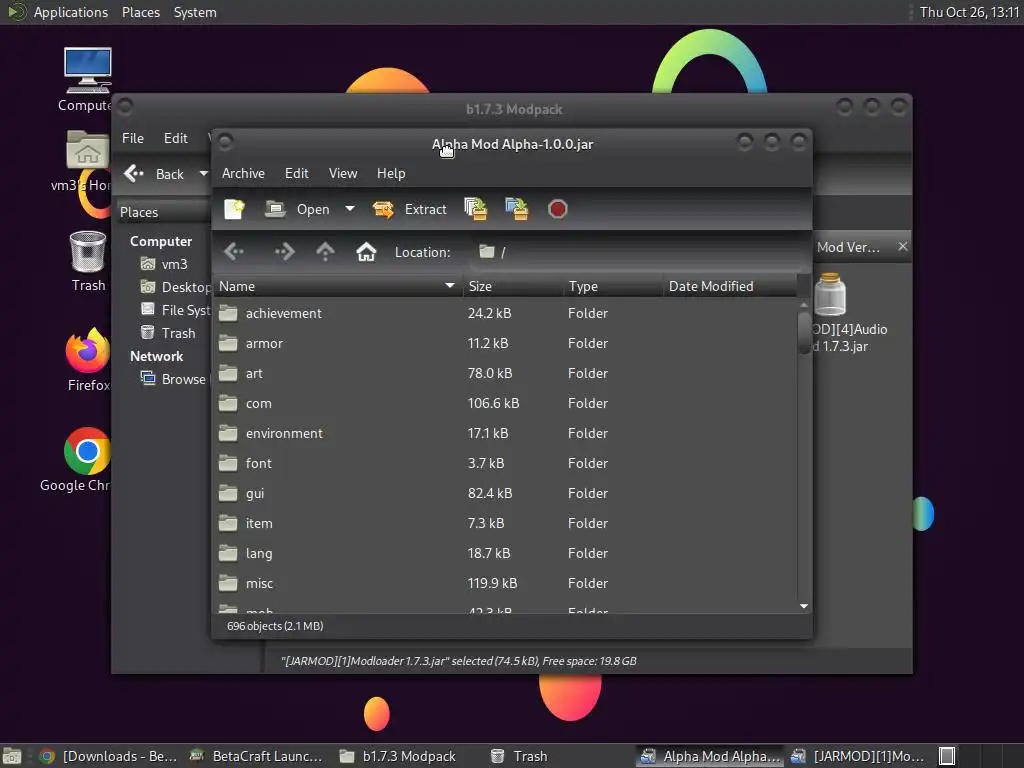Select the com folder

tap(505, 404)
